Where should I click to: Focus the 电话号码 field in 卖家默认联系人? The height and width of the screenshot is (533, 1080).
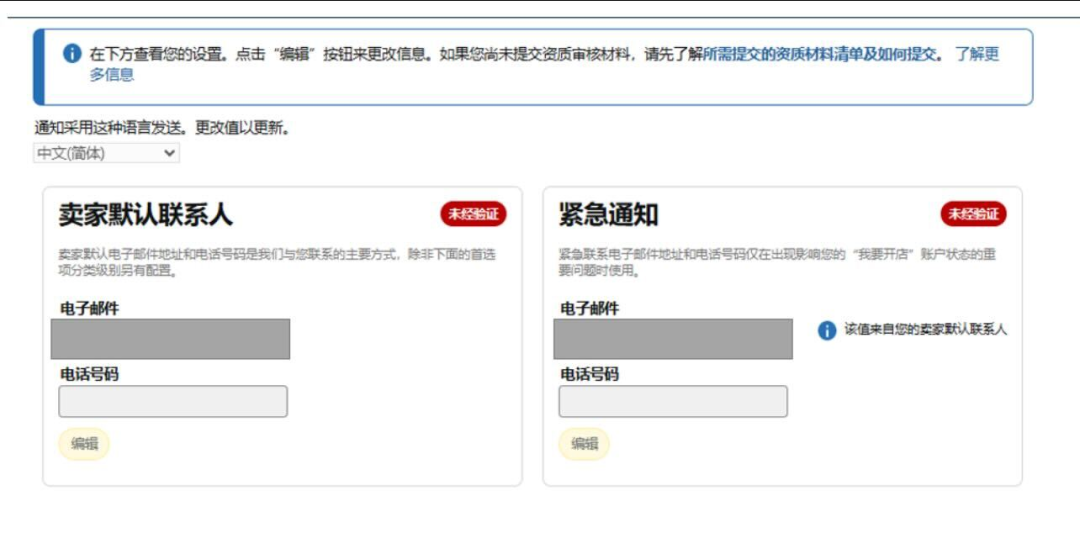point(173,401)
